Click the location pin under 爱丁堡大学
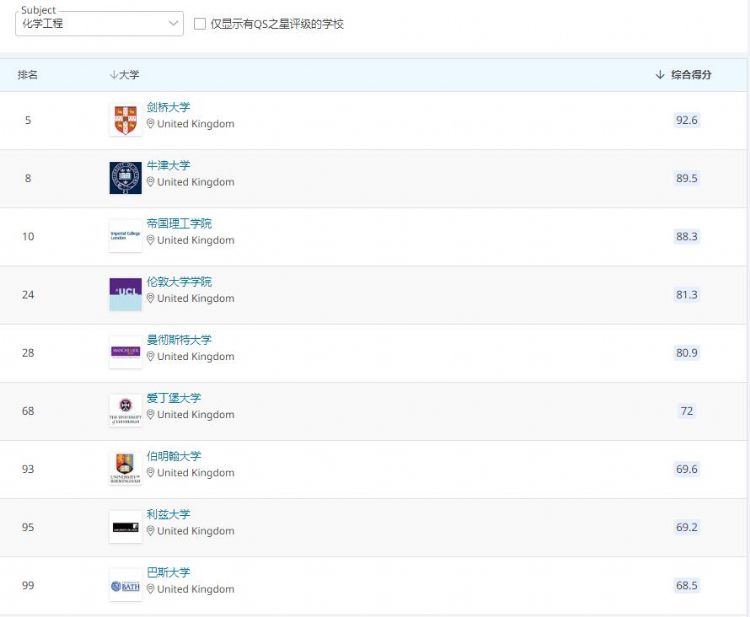The width and height of the screenshot is (750, 617). coord(150,415)
